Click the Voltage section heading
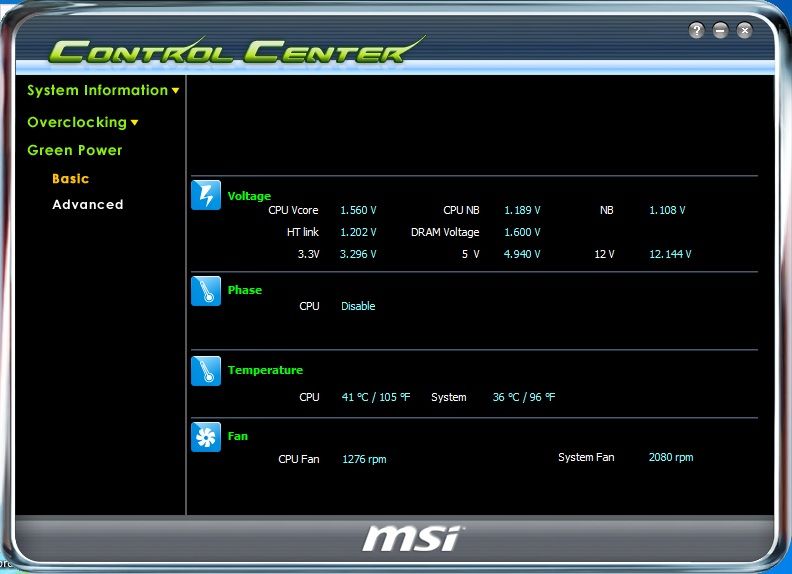The height and width of the screenshot is (574, 792). click(x=249, y=196)
